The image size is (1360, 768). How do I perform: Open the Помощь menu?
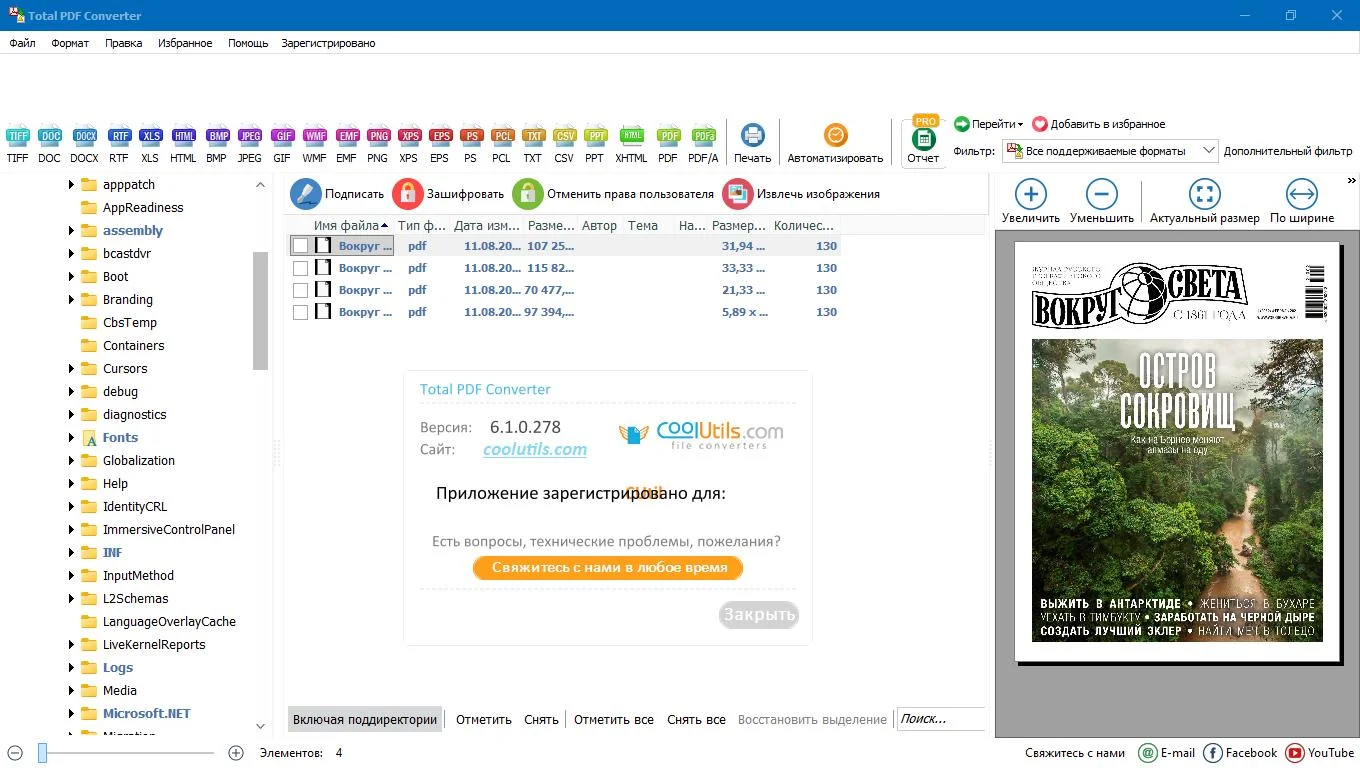pyautogui.click(x=248, y=43)
